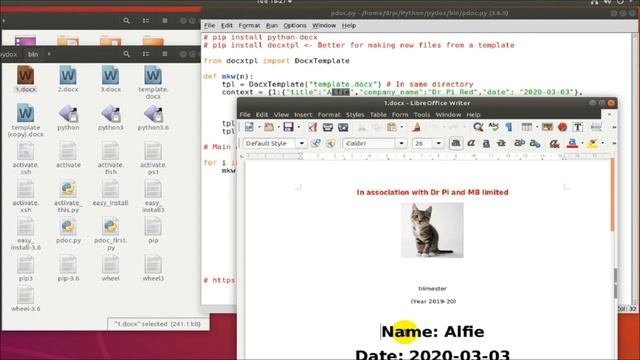Switch view mode in bin file manager

[x=146, y=54]
